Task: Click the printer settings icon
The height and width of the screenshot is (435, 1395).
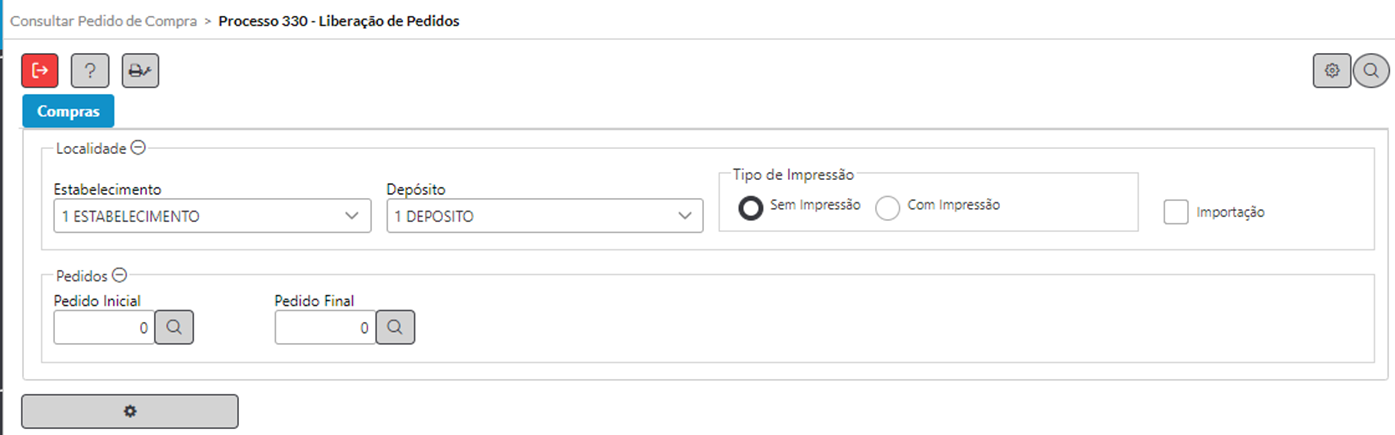Action: pyautogui.click(x=141, y=71)
